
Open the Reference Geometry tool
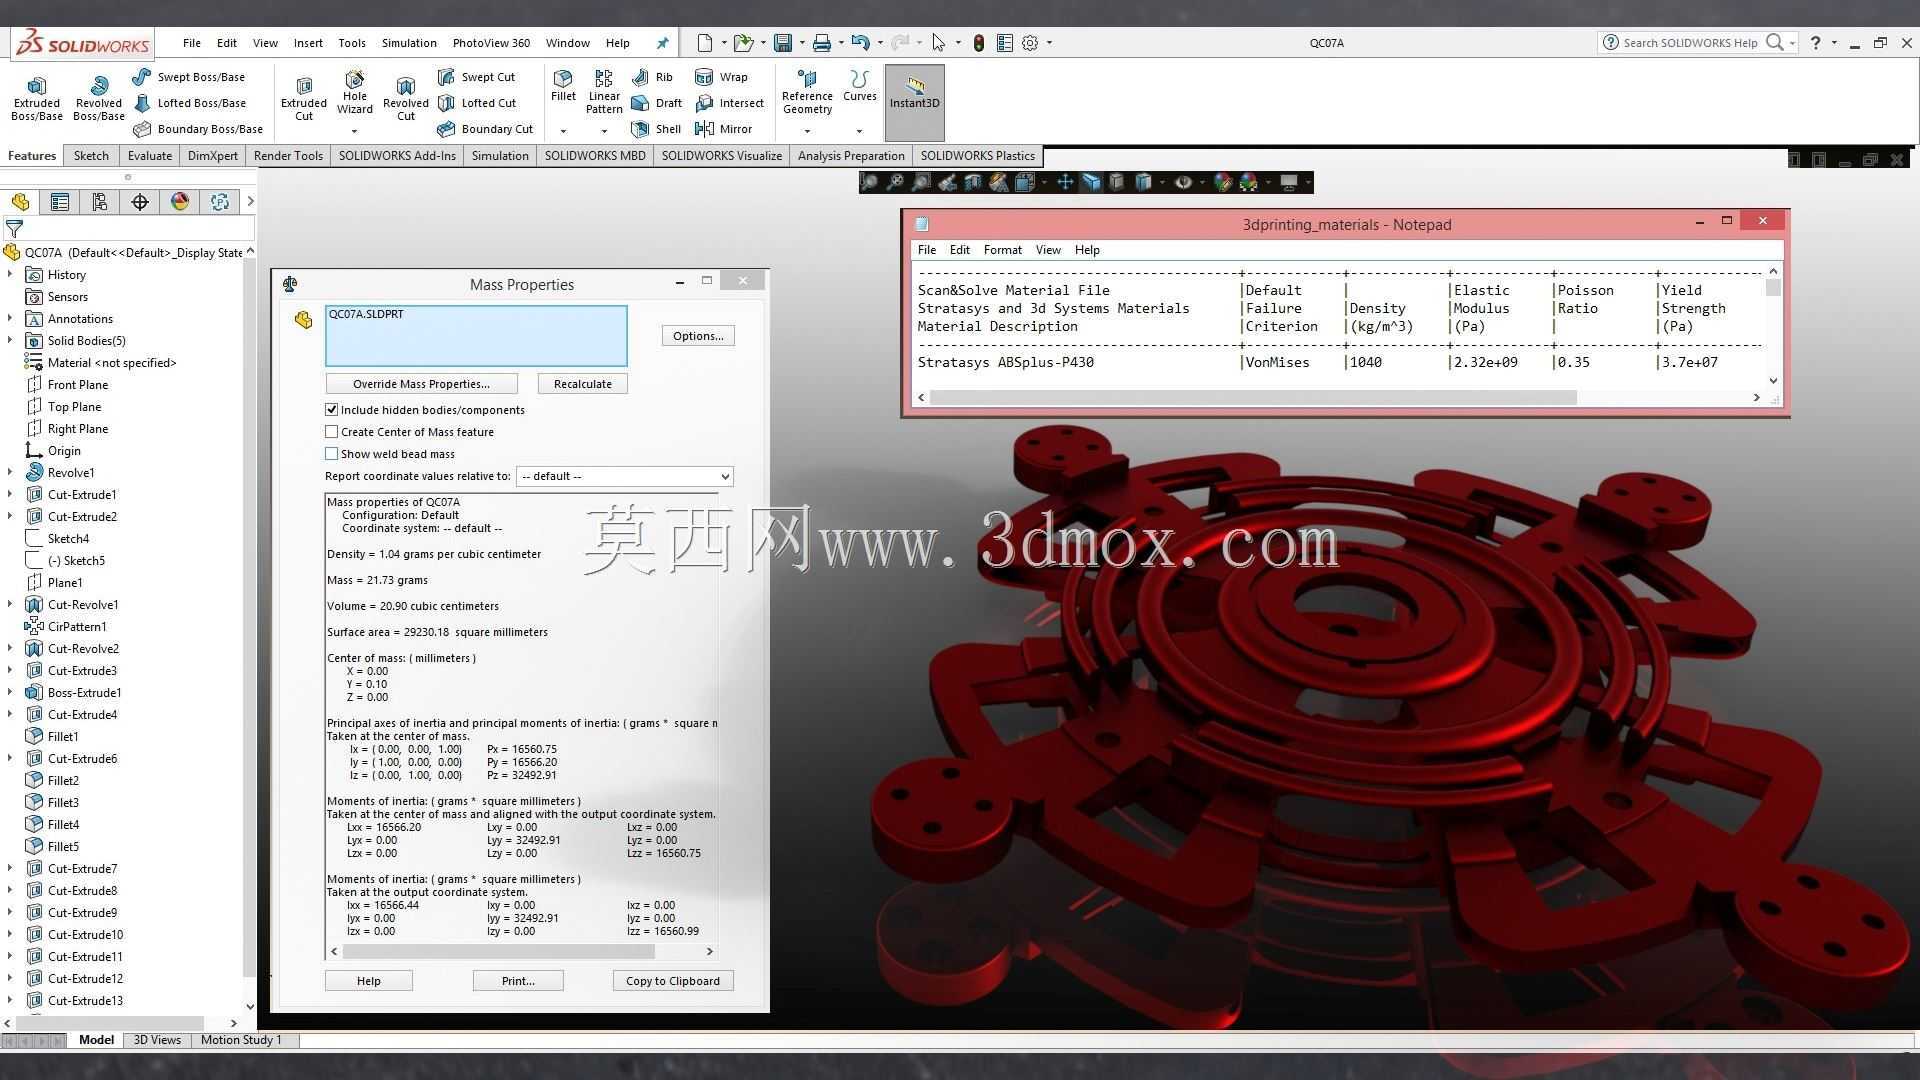click(807, 92)
